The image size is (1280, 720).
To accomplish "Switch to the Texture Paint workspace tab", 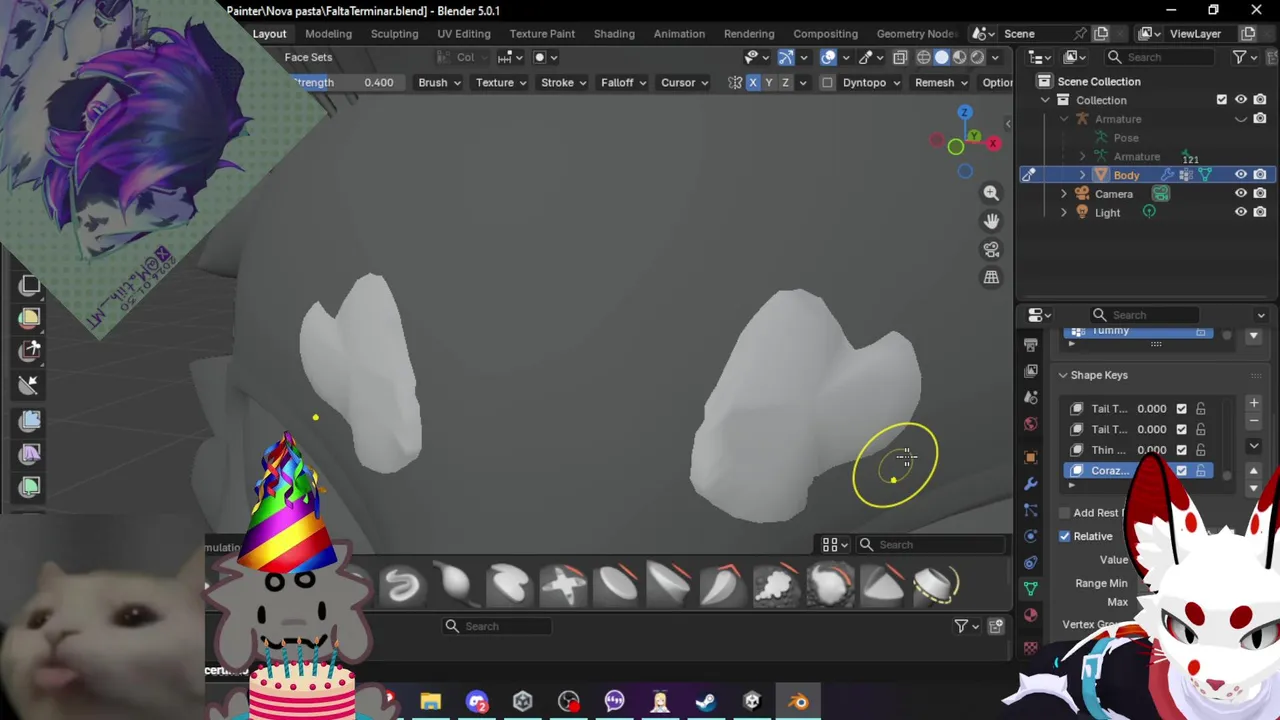I will pos(542,33).
